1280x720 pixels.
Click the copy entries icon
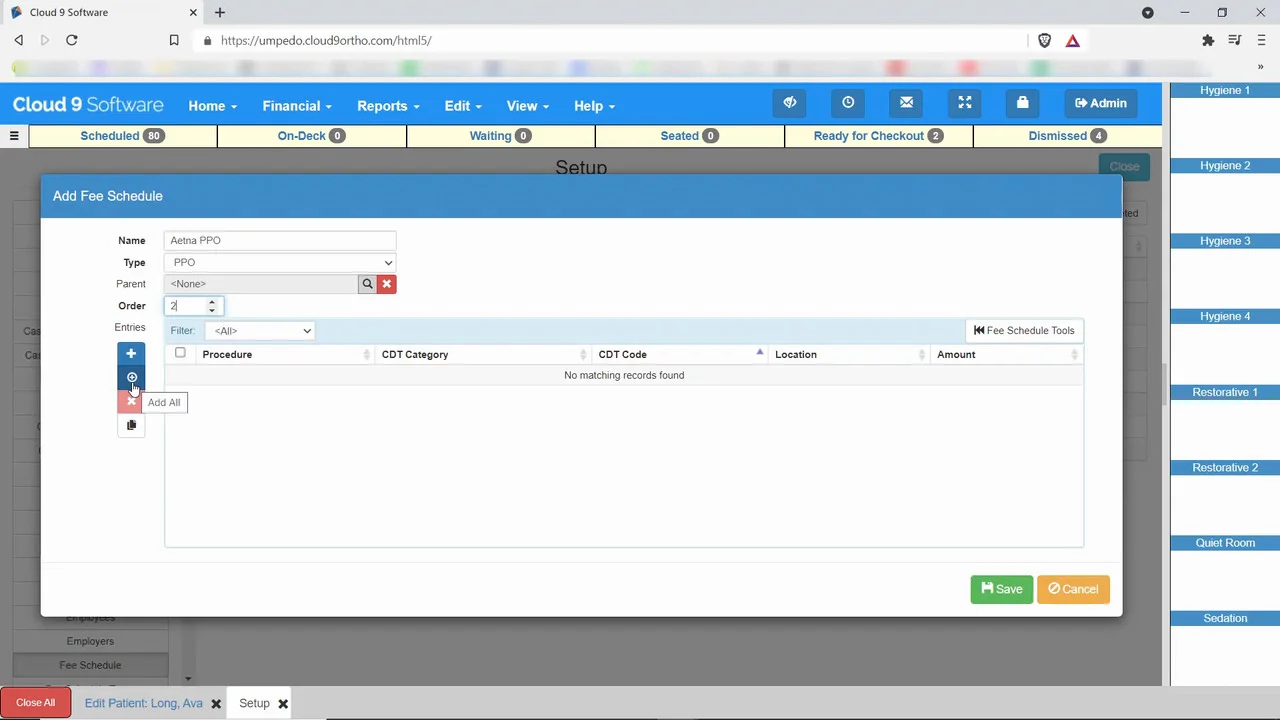131,425
